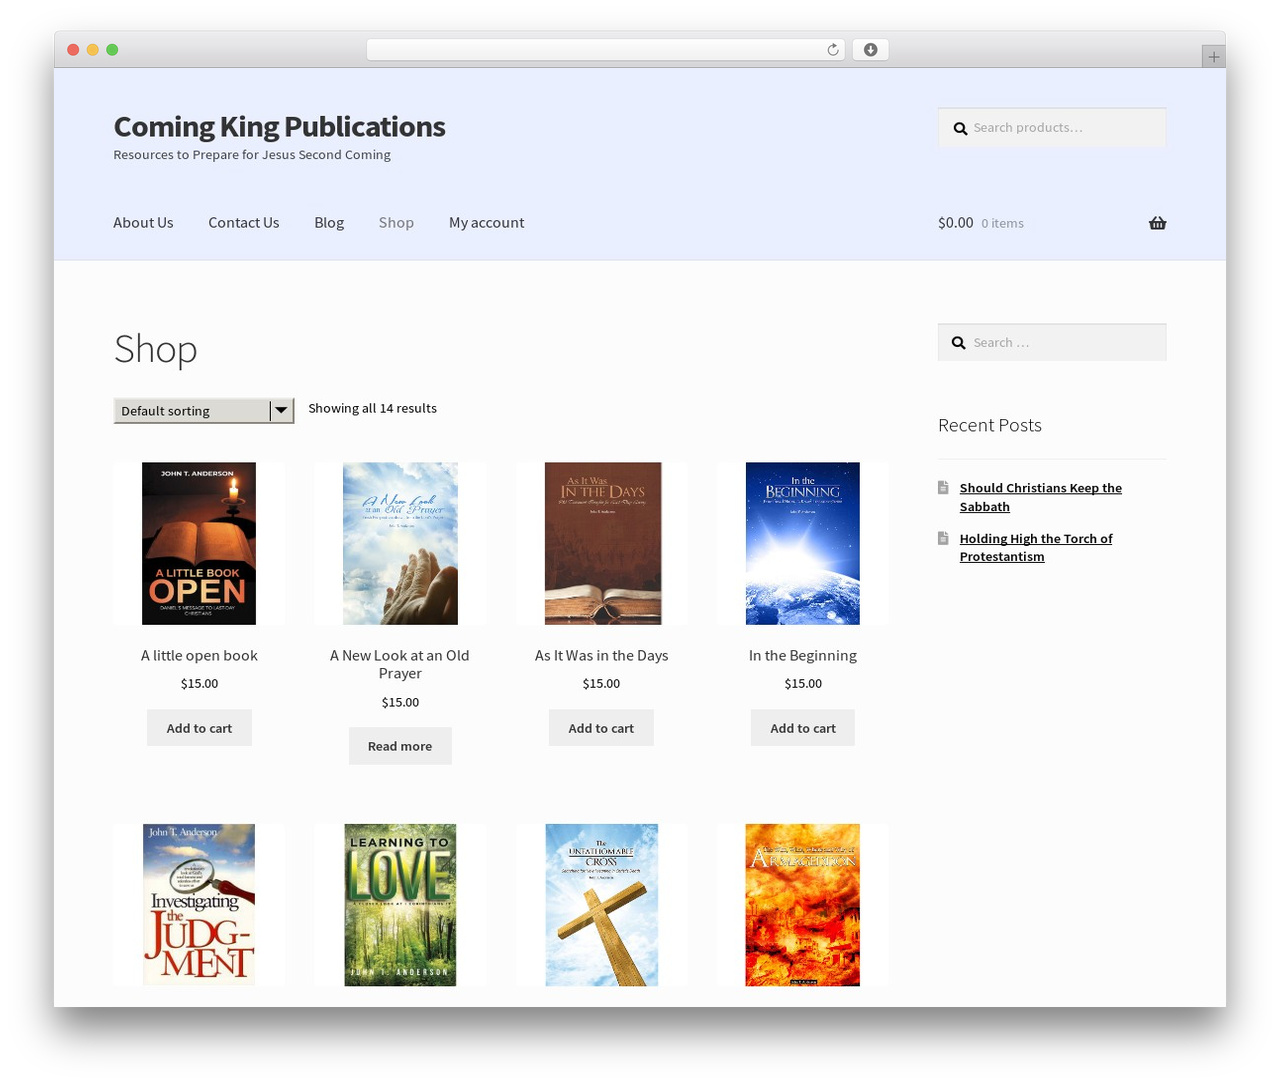Open the Contact Us menu item
The image size is (1280, 1084).
[244, 223]
